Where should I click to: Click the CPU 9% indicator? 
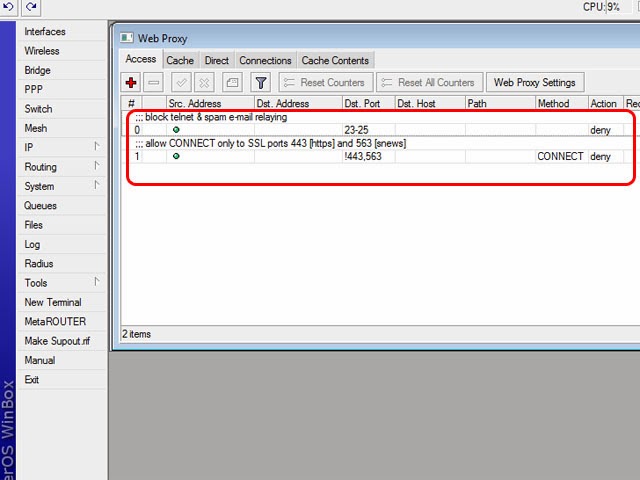pyautogui.click(x=602, y=7)
